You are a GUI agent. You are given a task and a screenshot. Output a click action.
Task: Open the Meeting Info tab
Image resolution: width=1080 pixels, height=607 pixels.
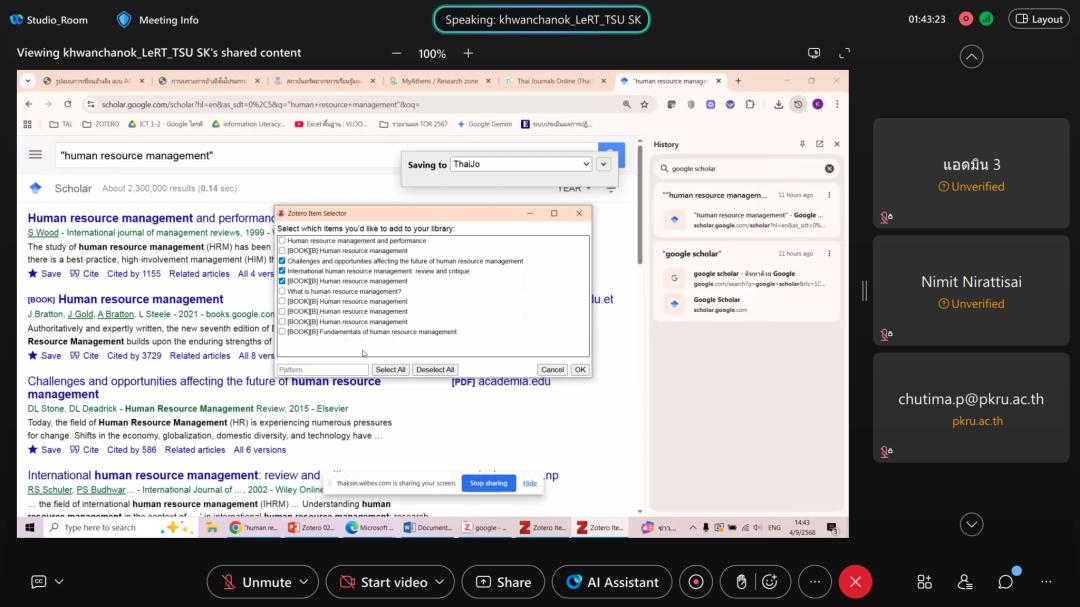[158, 20]
